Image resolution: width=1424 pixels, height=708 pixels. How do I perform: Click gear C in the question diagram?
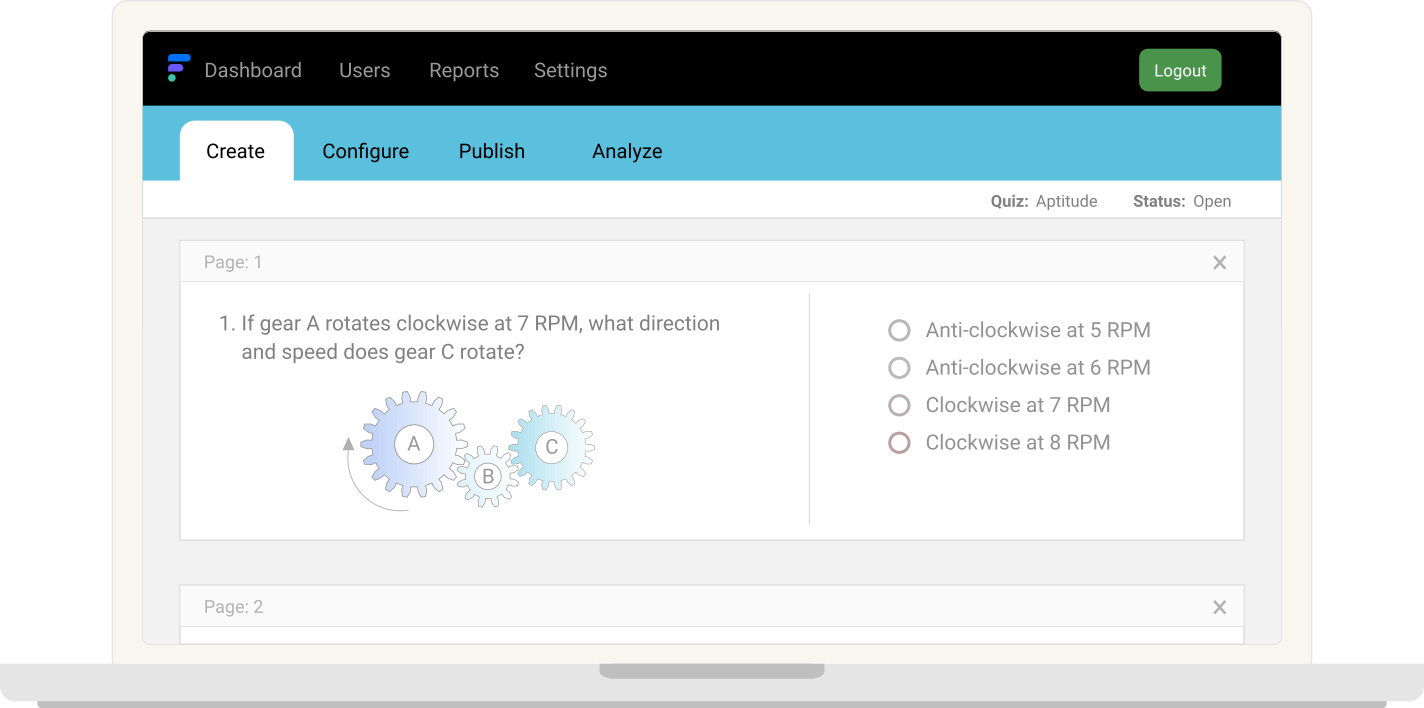551,448
